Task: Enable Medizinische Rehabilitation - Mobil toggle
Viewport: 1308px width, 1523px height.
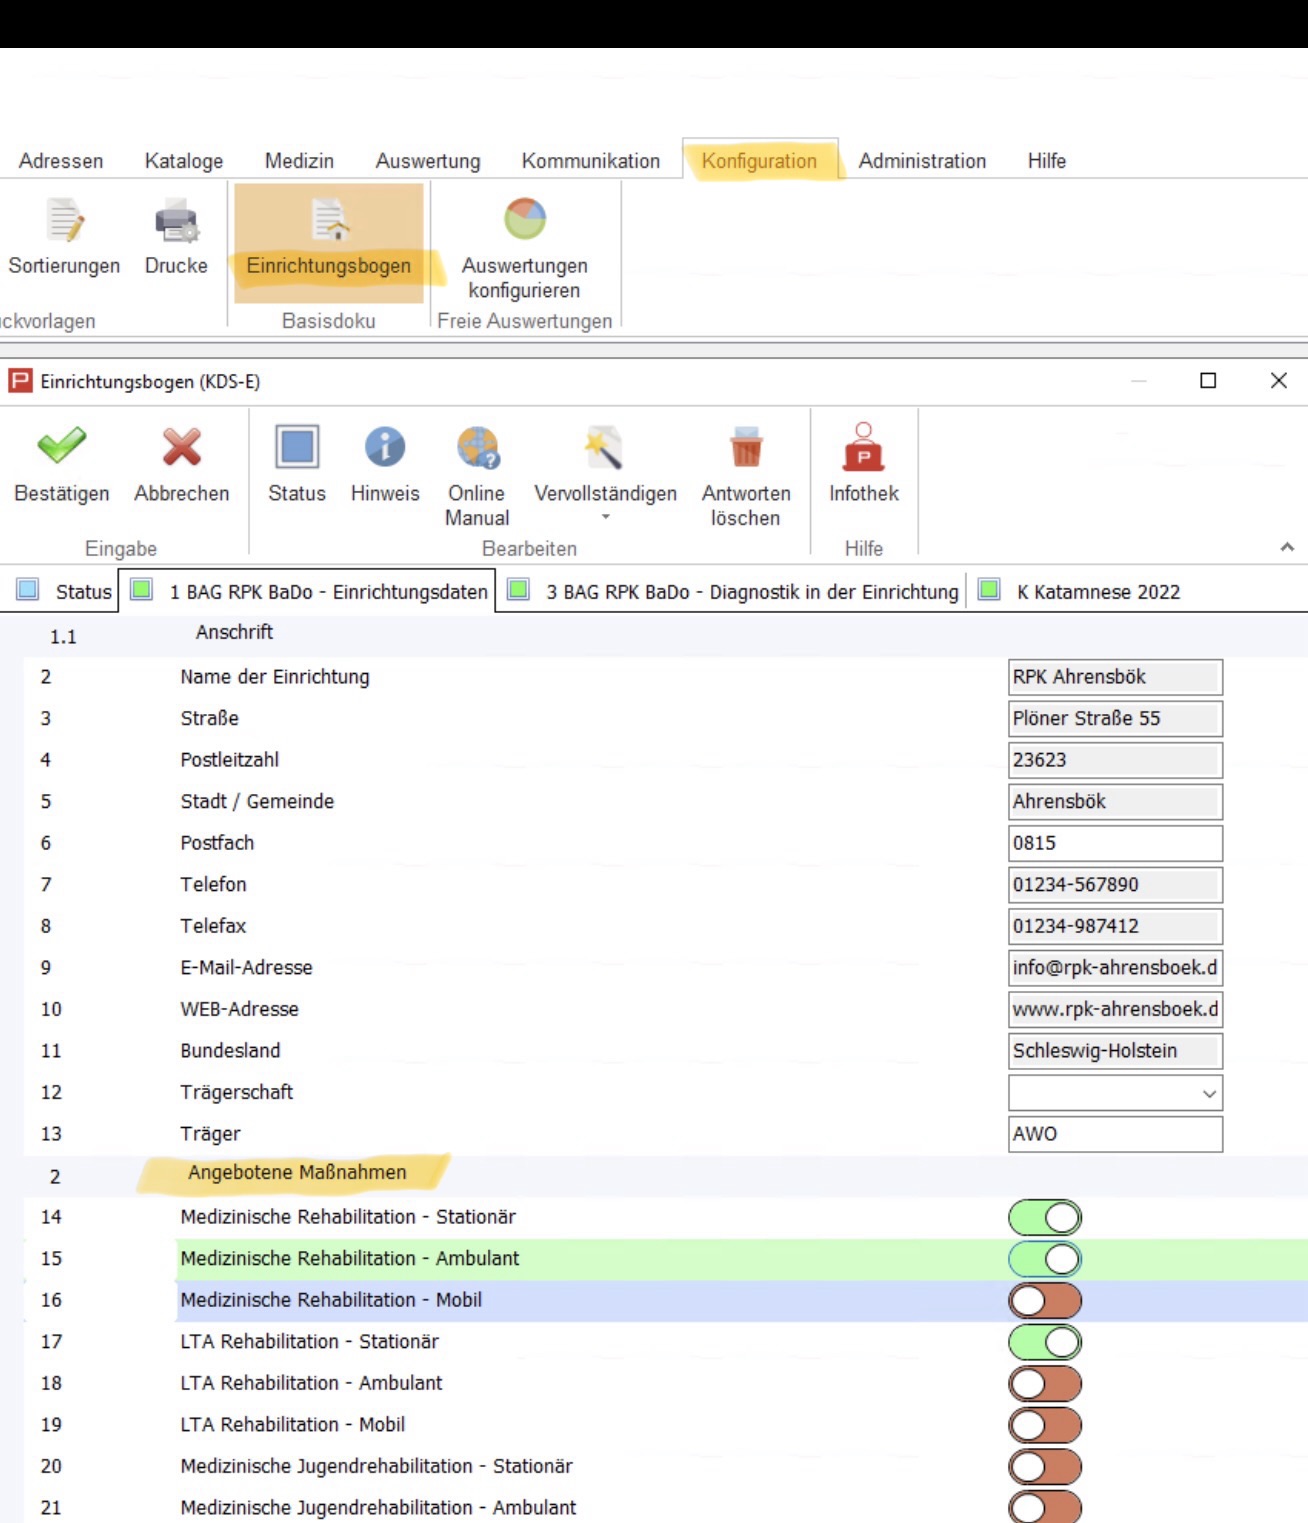Action: (x=1045, y=1300)
